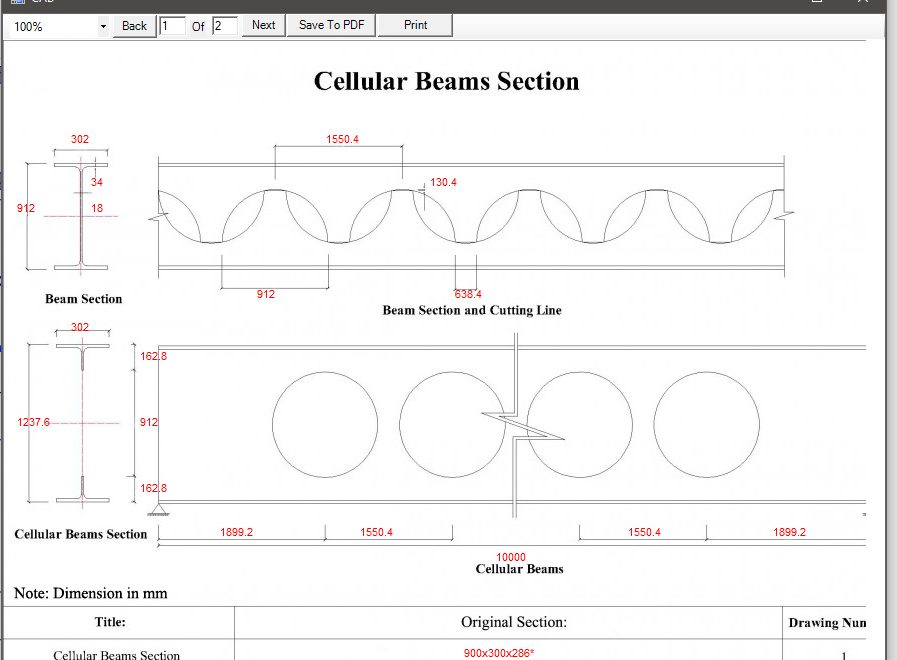Screen dimensions: 897x660
Task: Click the 10000 total beam length dimension
Action: (x=511, y=557)
